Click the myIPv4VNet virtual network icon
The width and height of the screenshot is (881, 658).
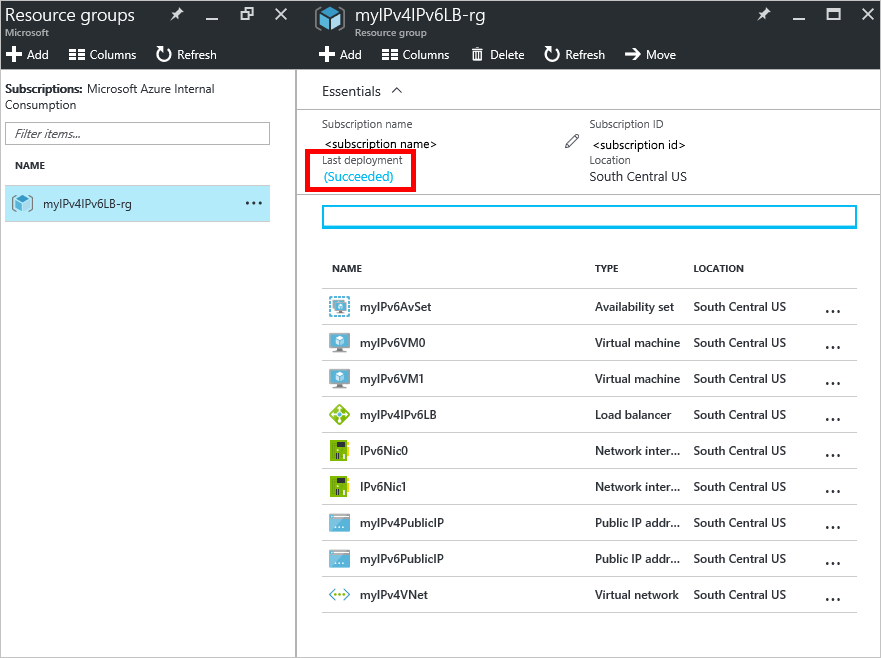(x=339, y=595)
